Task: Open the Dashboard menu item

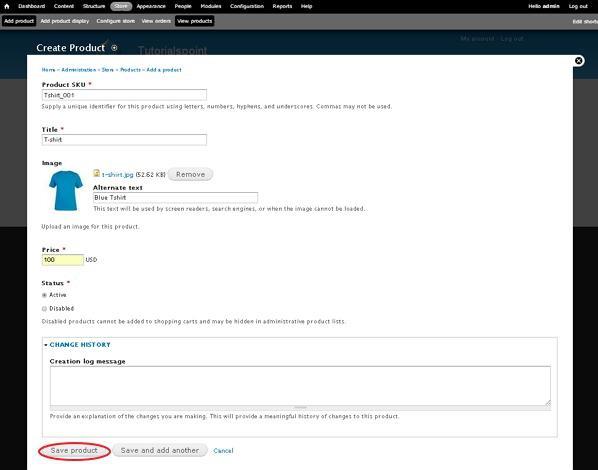Action: point(32,6)
